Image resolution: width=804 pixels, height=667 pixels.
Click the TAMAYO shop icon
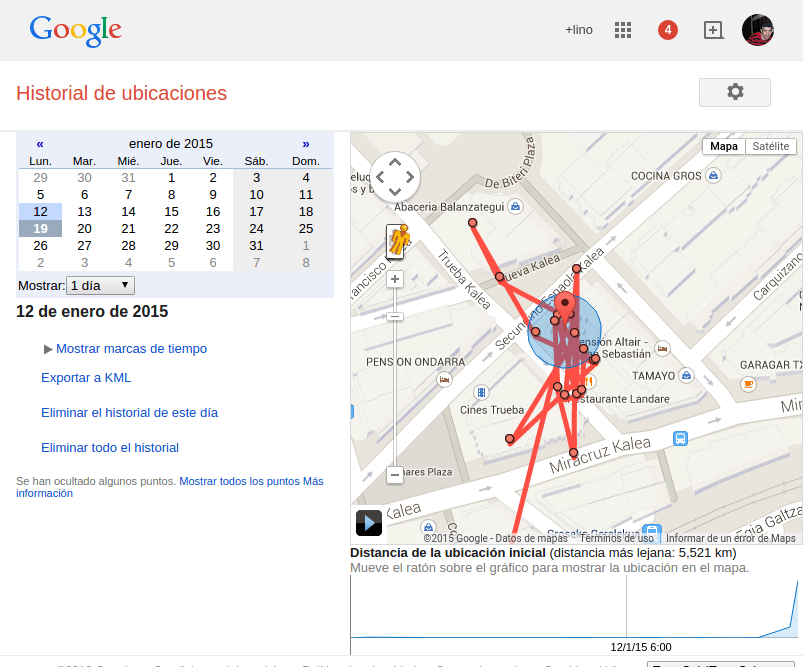point(686,376)
